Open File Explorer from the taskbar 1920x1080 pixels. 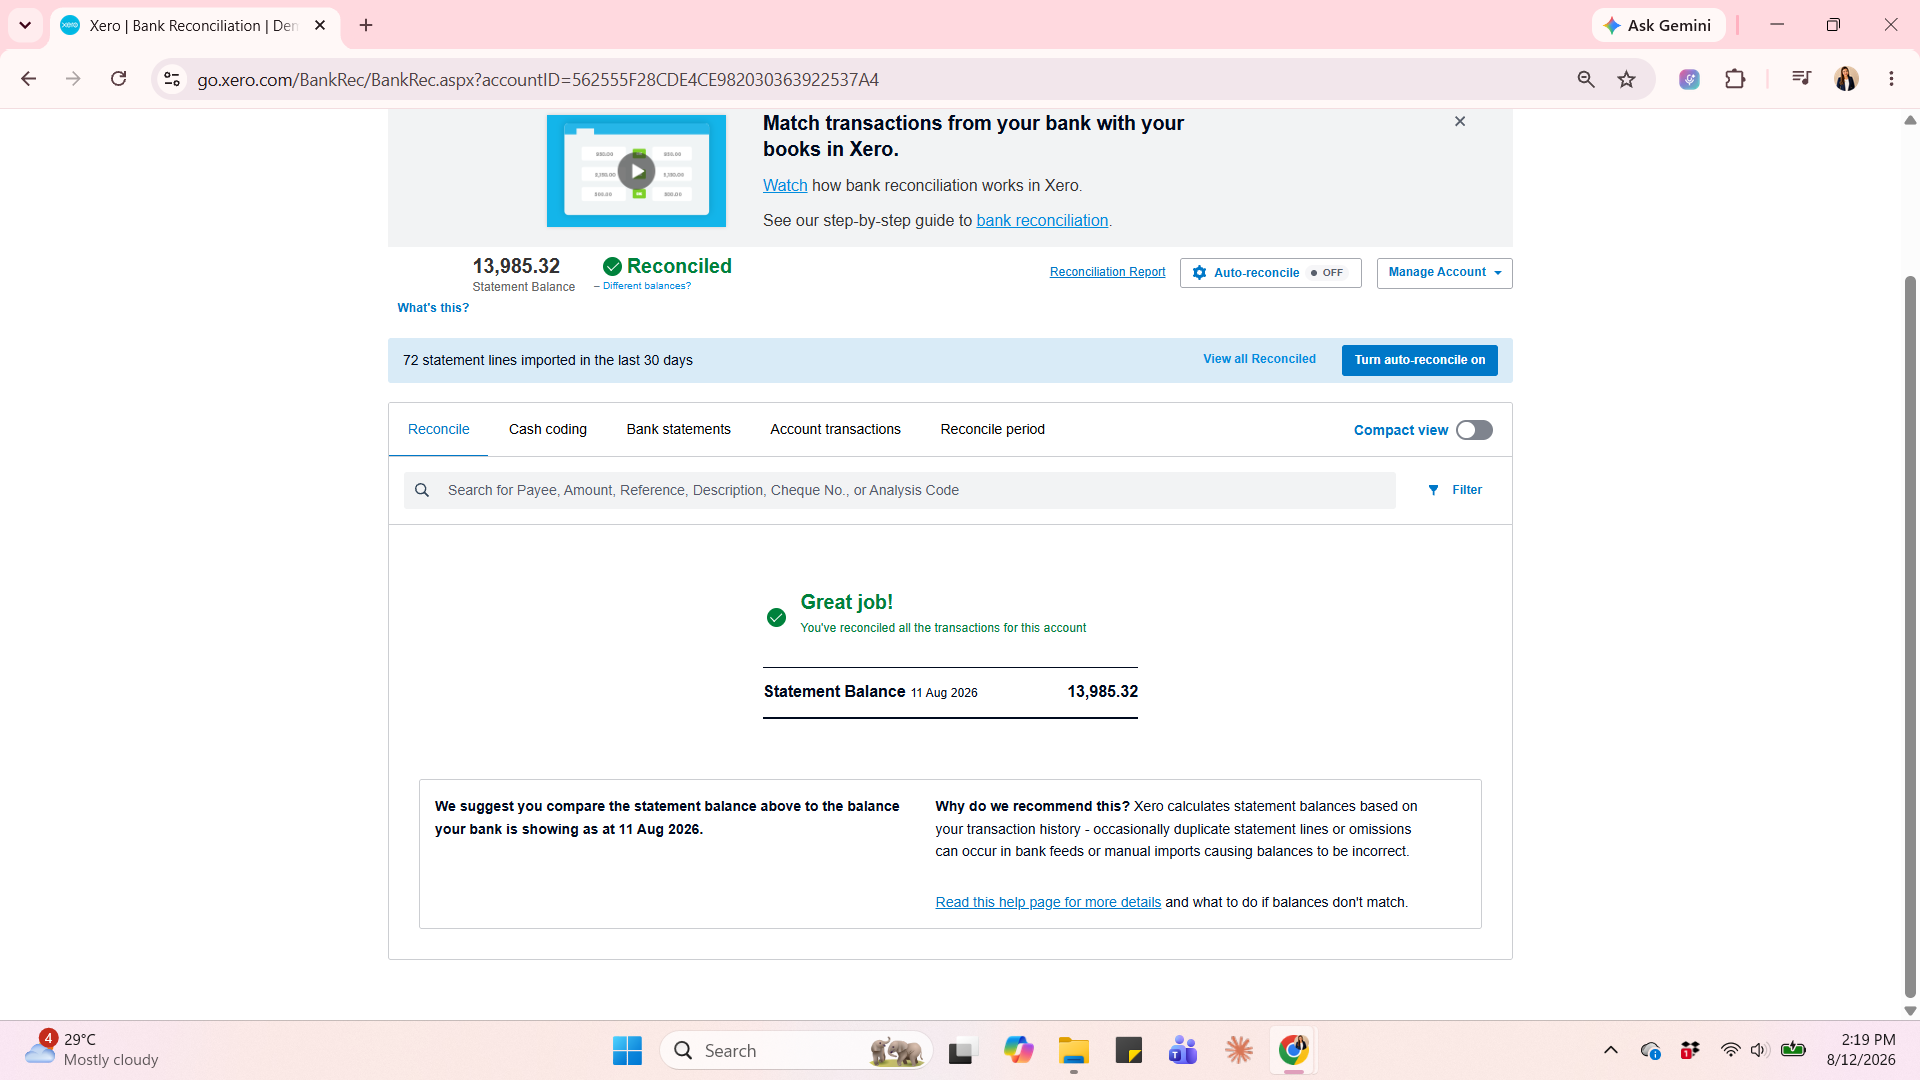[1074, 1050]
